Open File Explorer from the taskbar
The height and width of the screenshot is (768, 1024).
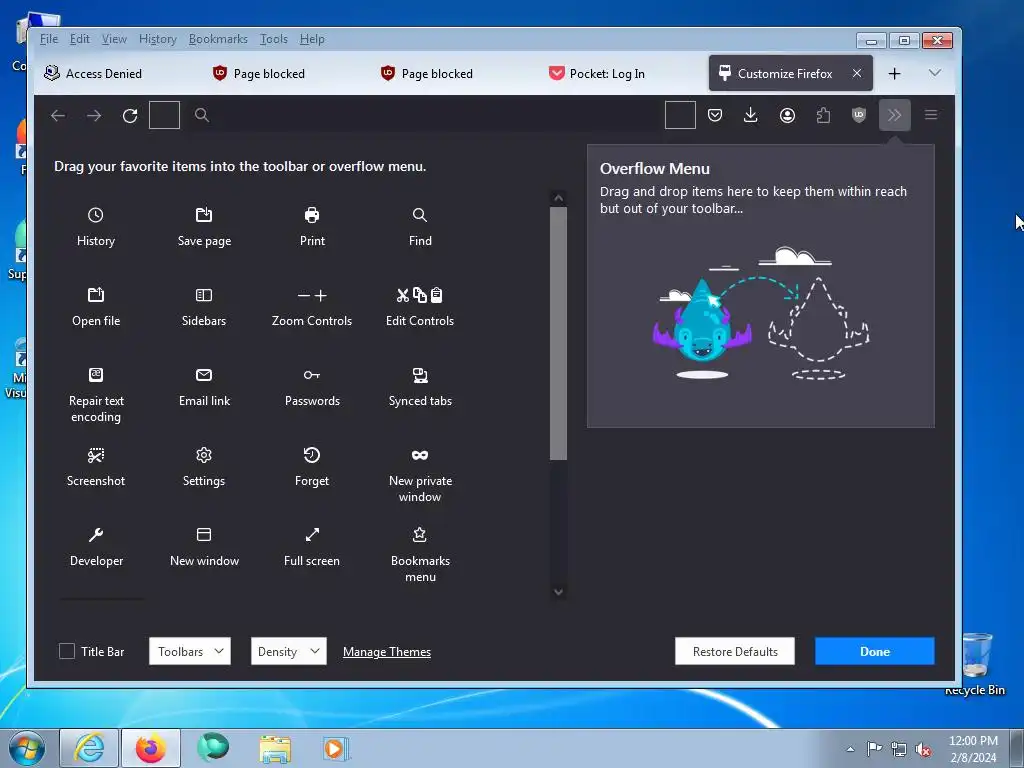[275, 748]
